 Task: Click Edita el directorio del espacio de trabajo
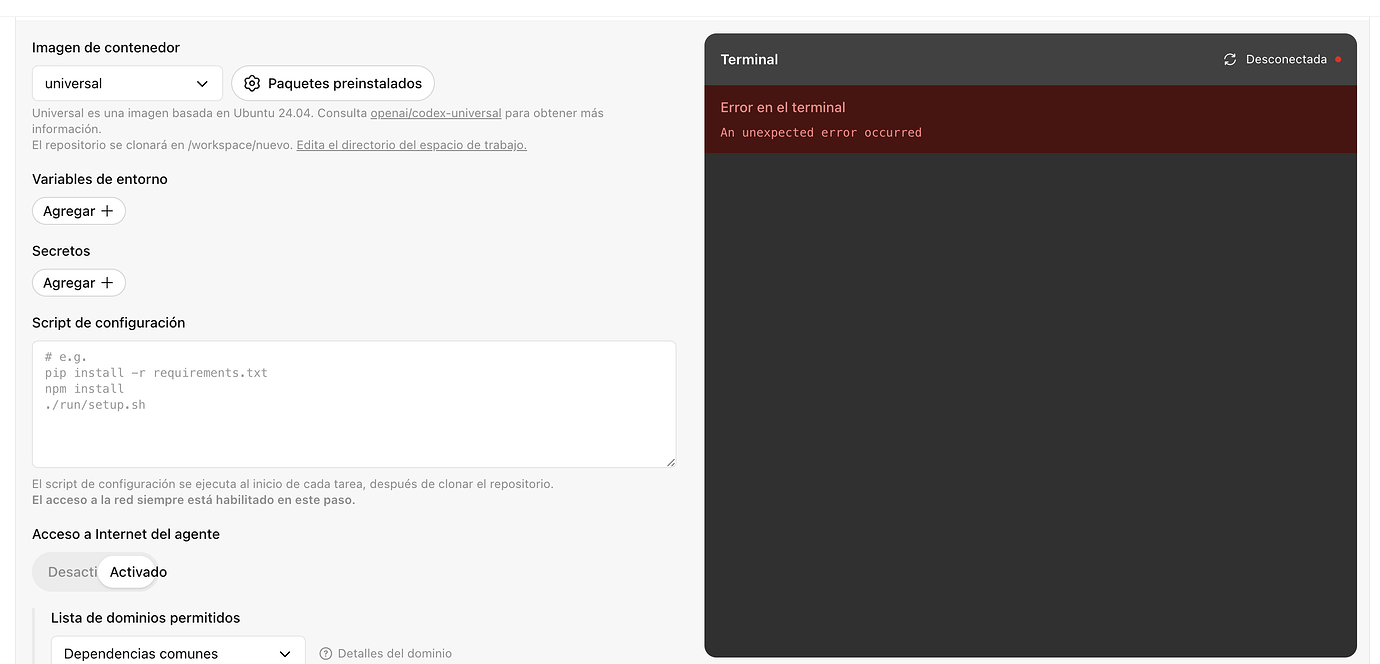411,144
